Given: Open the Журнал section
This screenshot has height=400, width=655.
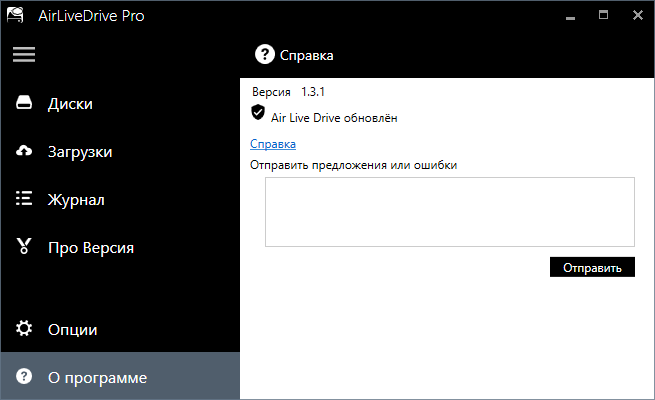Looking at the screenshot, I should (120, 199).
